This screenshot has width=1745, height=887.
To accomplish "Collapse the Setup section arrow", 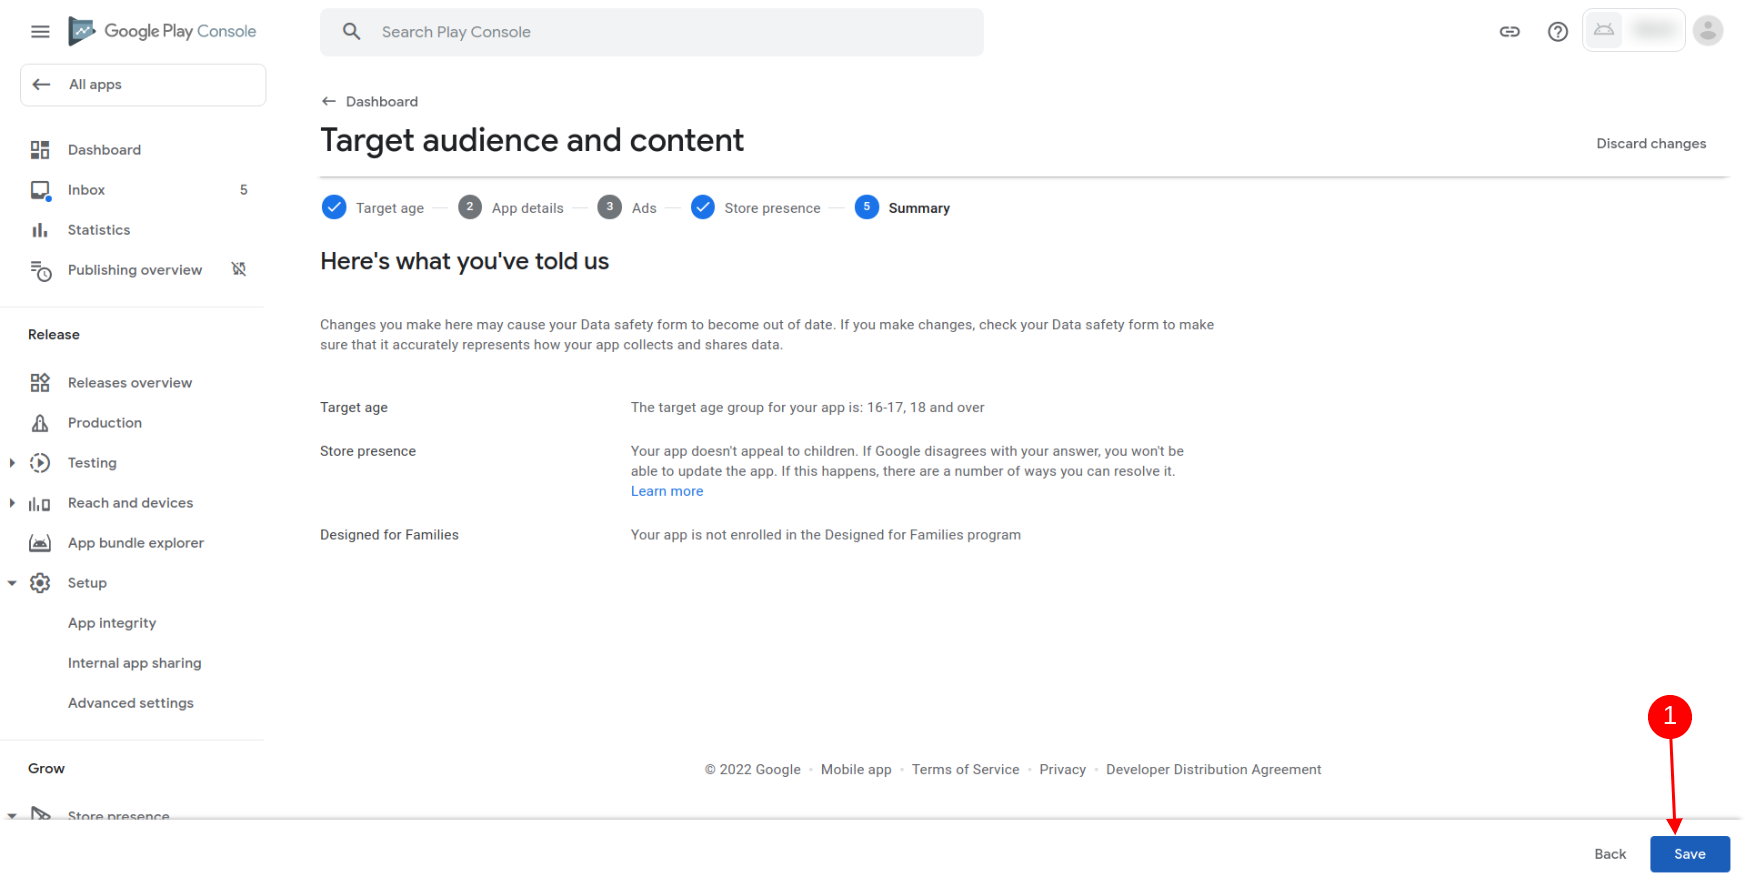I will [12, 583].
